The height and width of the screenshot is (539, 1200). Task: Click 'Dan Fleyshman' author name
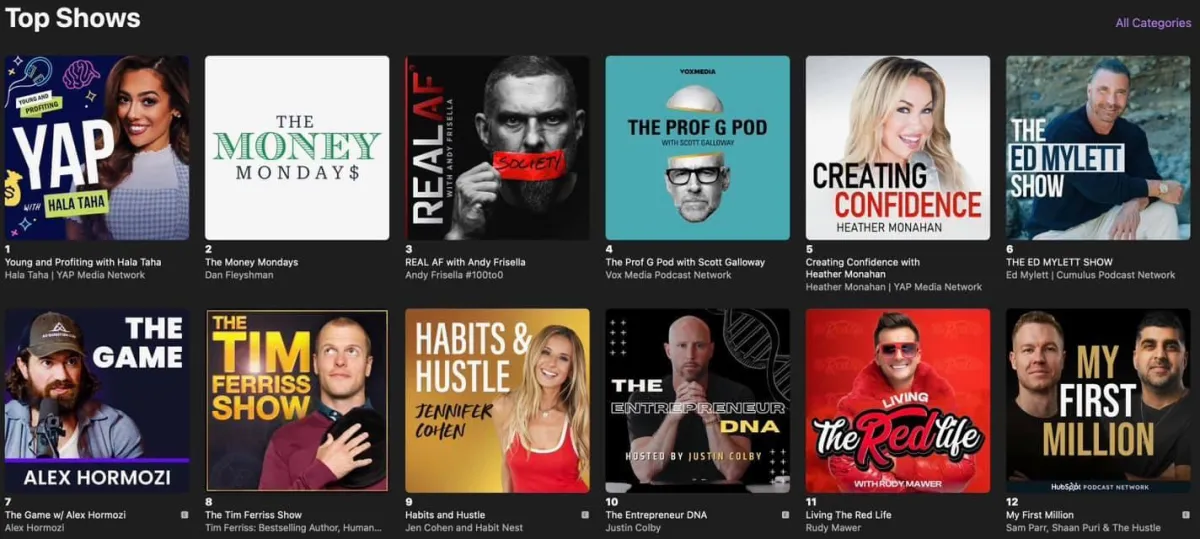tap(239, 275)
